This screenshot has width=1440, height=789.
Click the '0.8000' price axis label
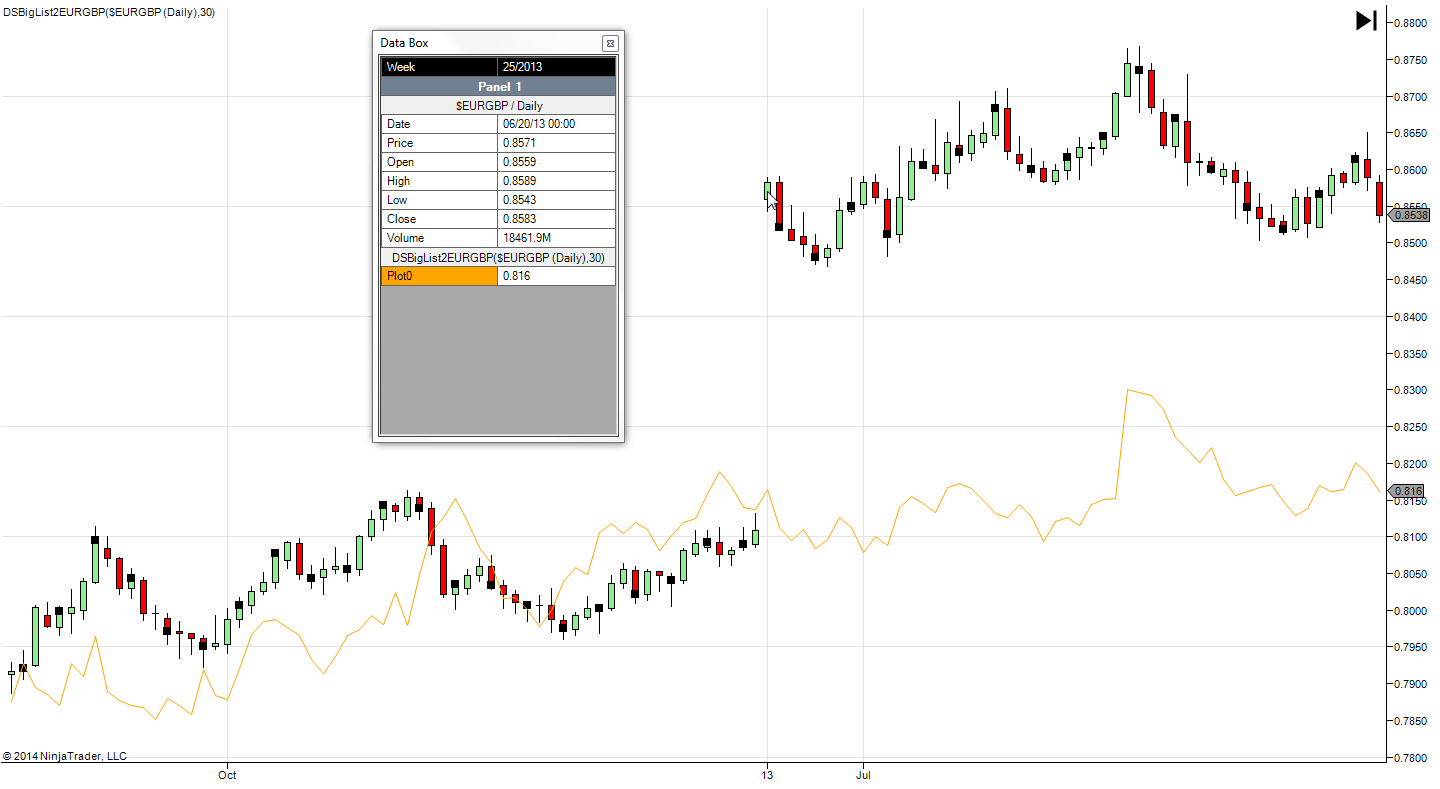coord(1409,611)
